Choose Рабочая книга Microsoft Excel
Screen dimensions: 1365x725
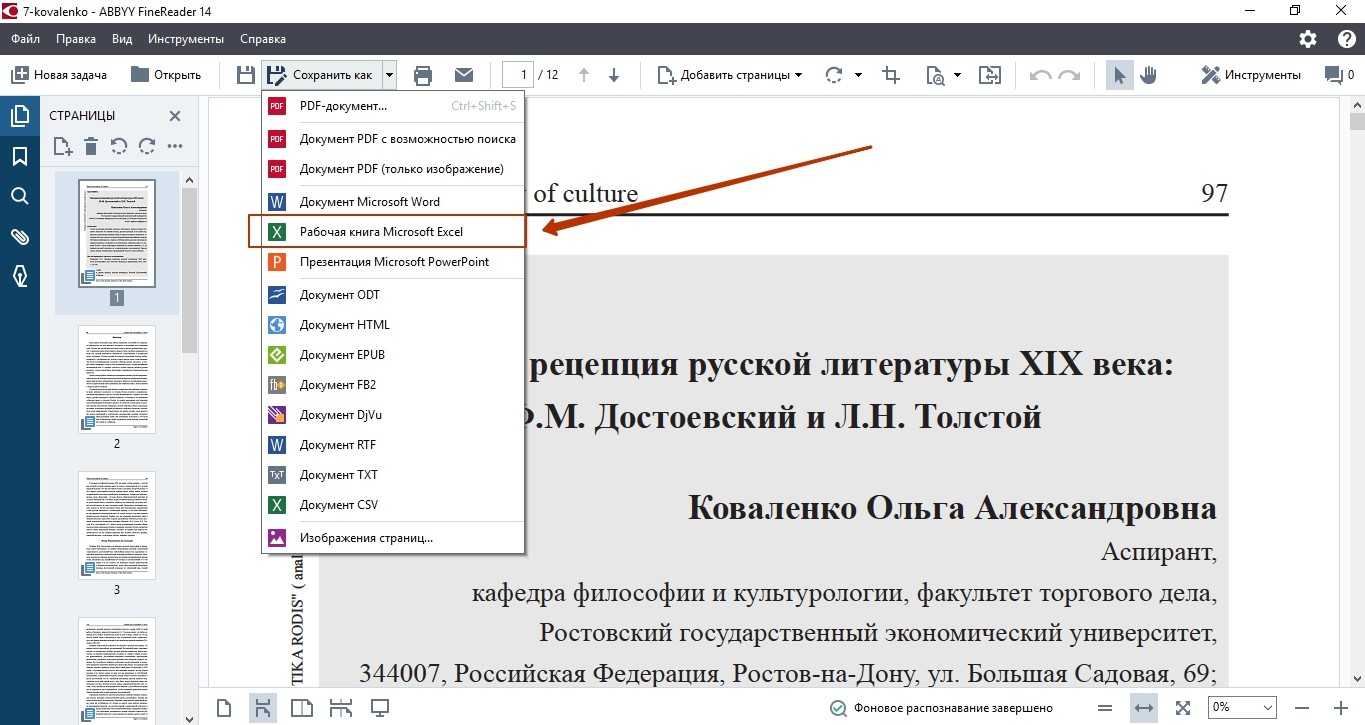pyautogui.click(x=393, y=232)
